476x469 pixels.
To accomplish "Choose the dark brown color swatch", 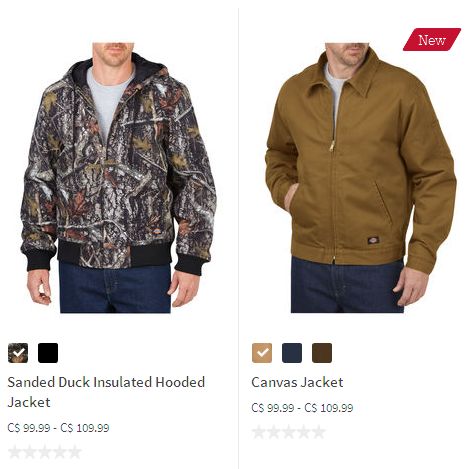I will click(322, 353).
